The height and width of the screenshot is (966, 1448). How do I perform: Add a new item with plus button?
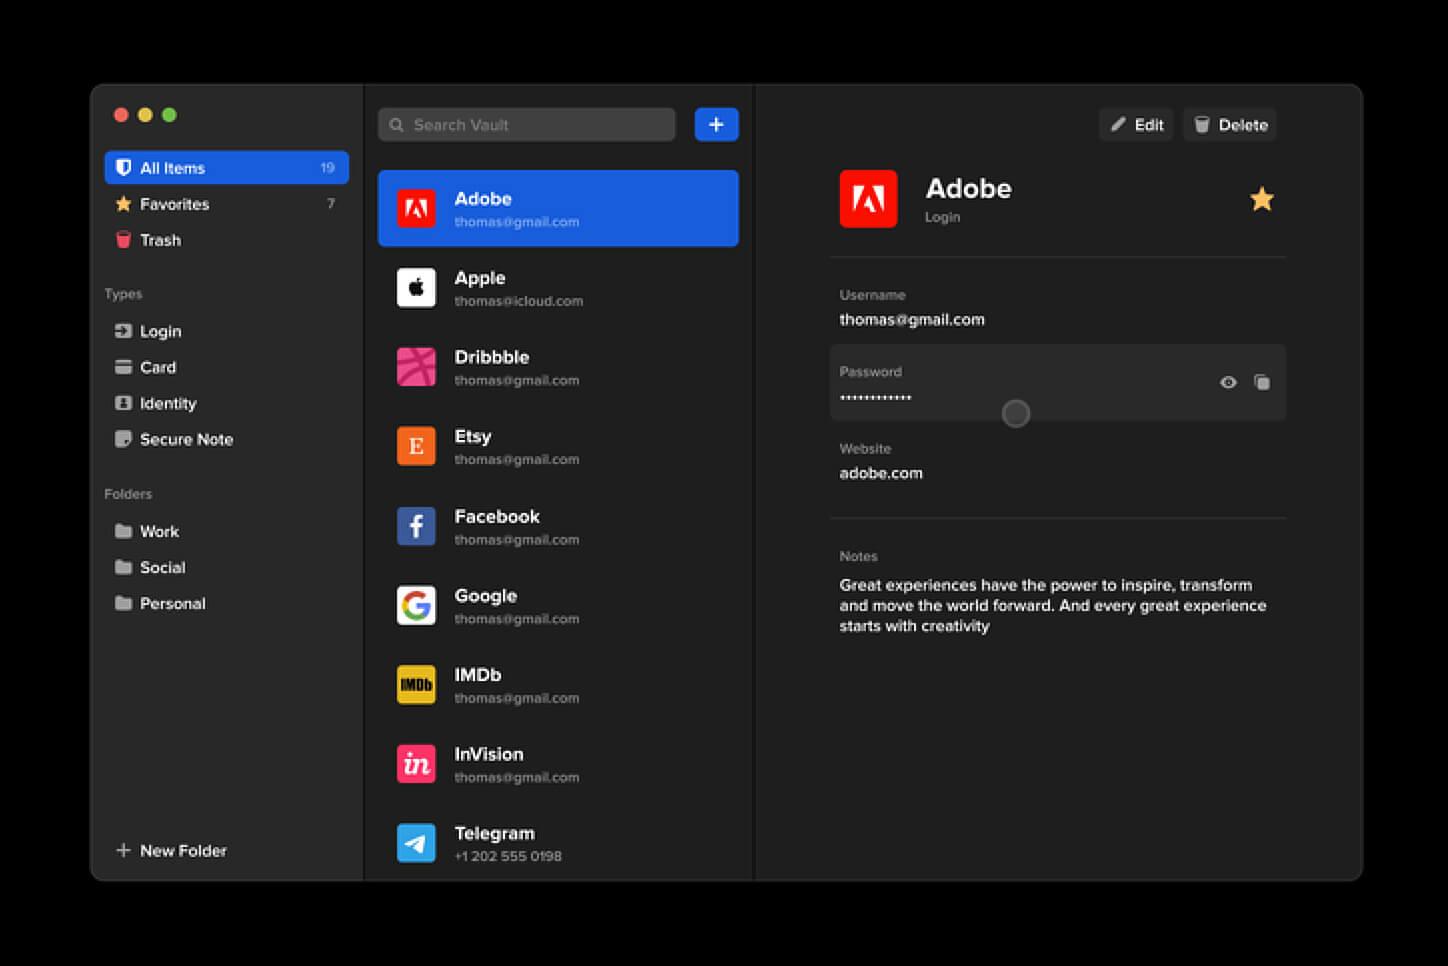pos(716,125)
